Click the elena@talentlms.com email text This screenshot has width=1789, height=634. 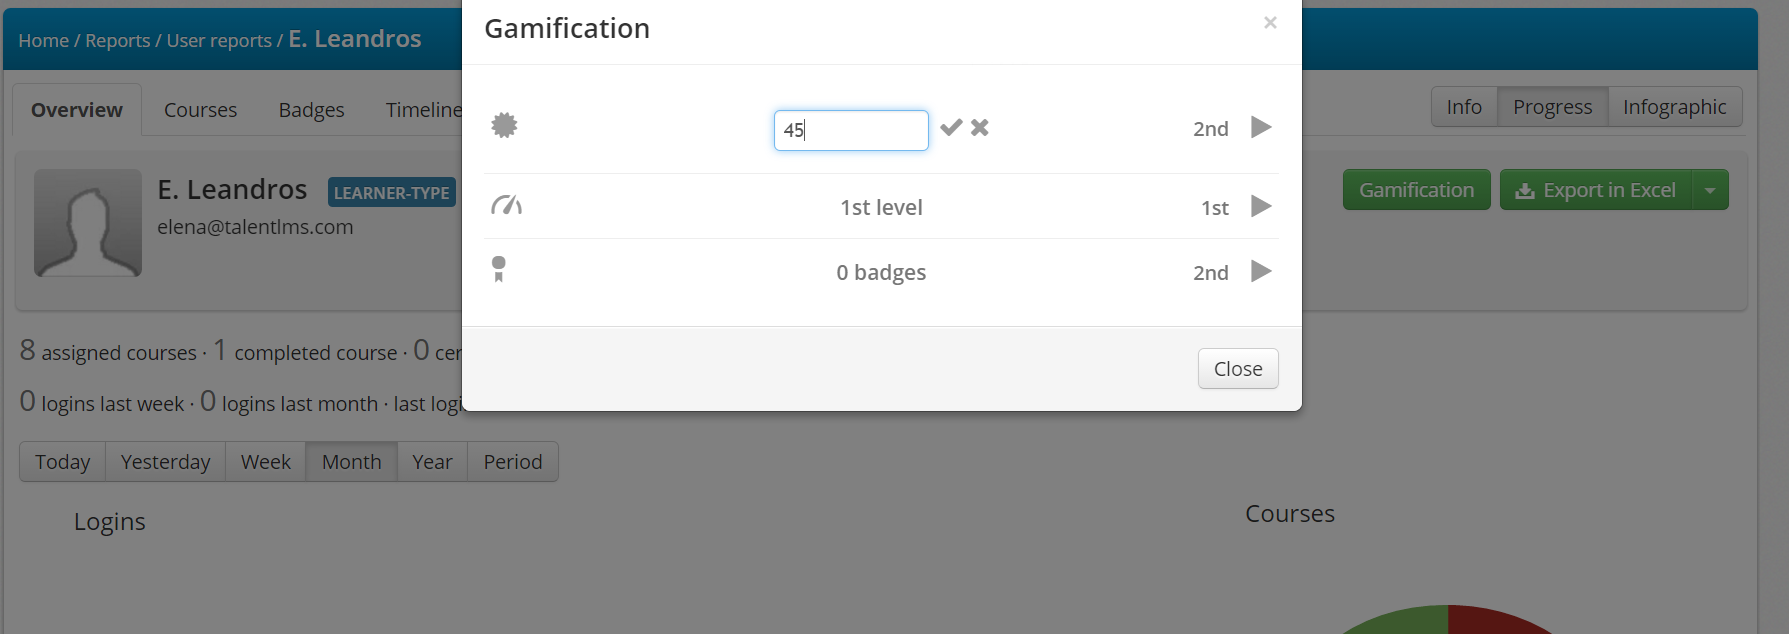tap(255, 227)
